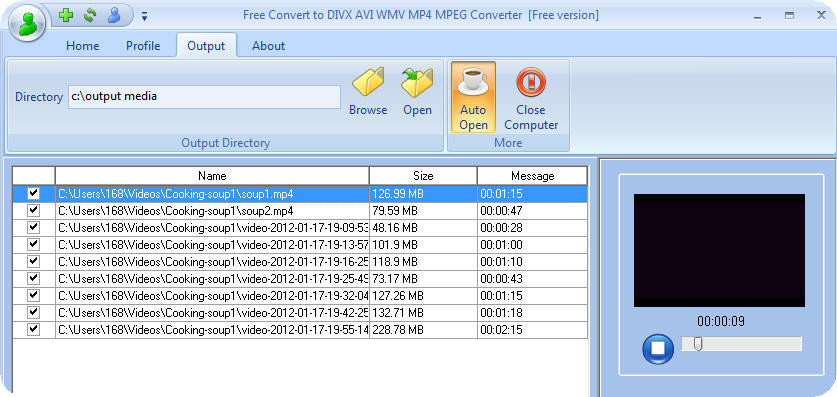The image size is (837, 397).
Task: Open the quick access toolbar dropdown arrow
Action: (x=144, y=17)
